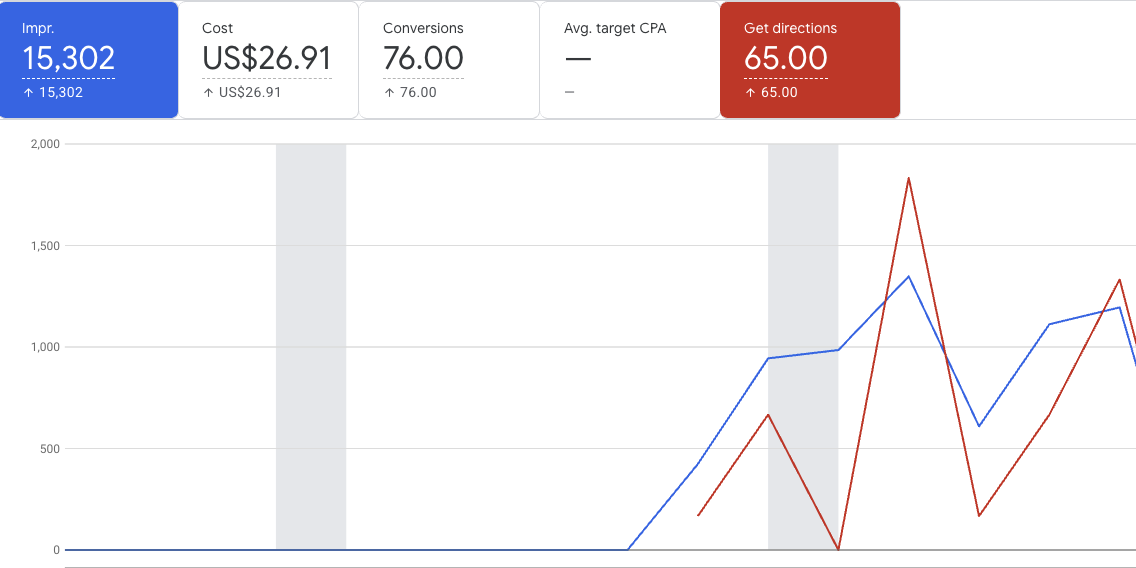Open the Cost metric selector label

[x=217, y=28]
